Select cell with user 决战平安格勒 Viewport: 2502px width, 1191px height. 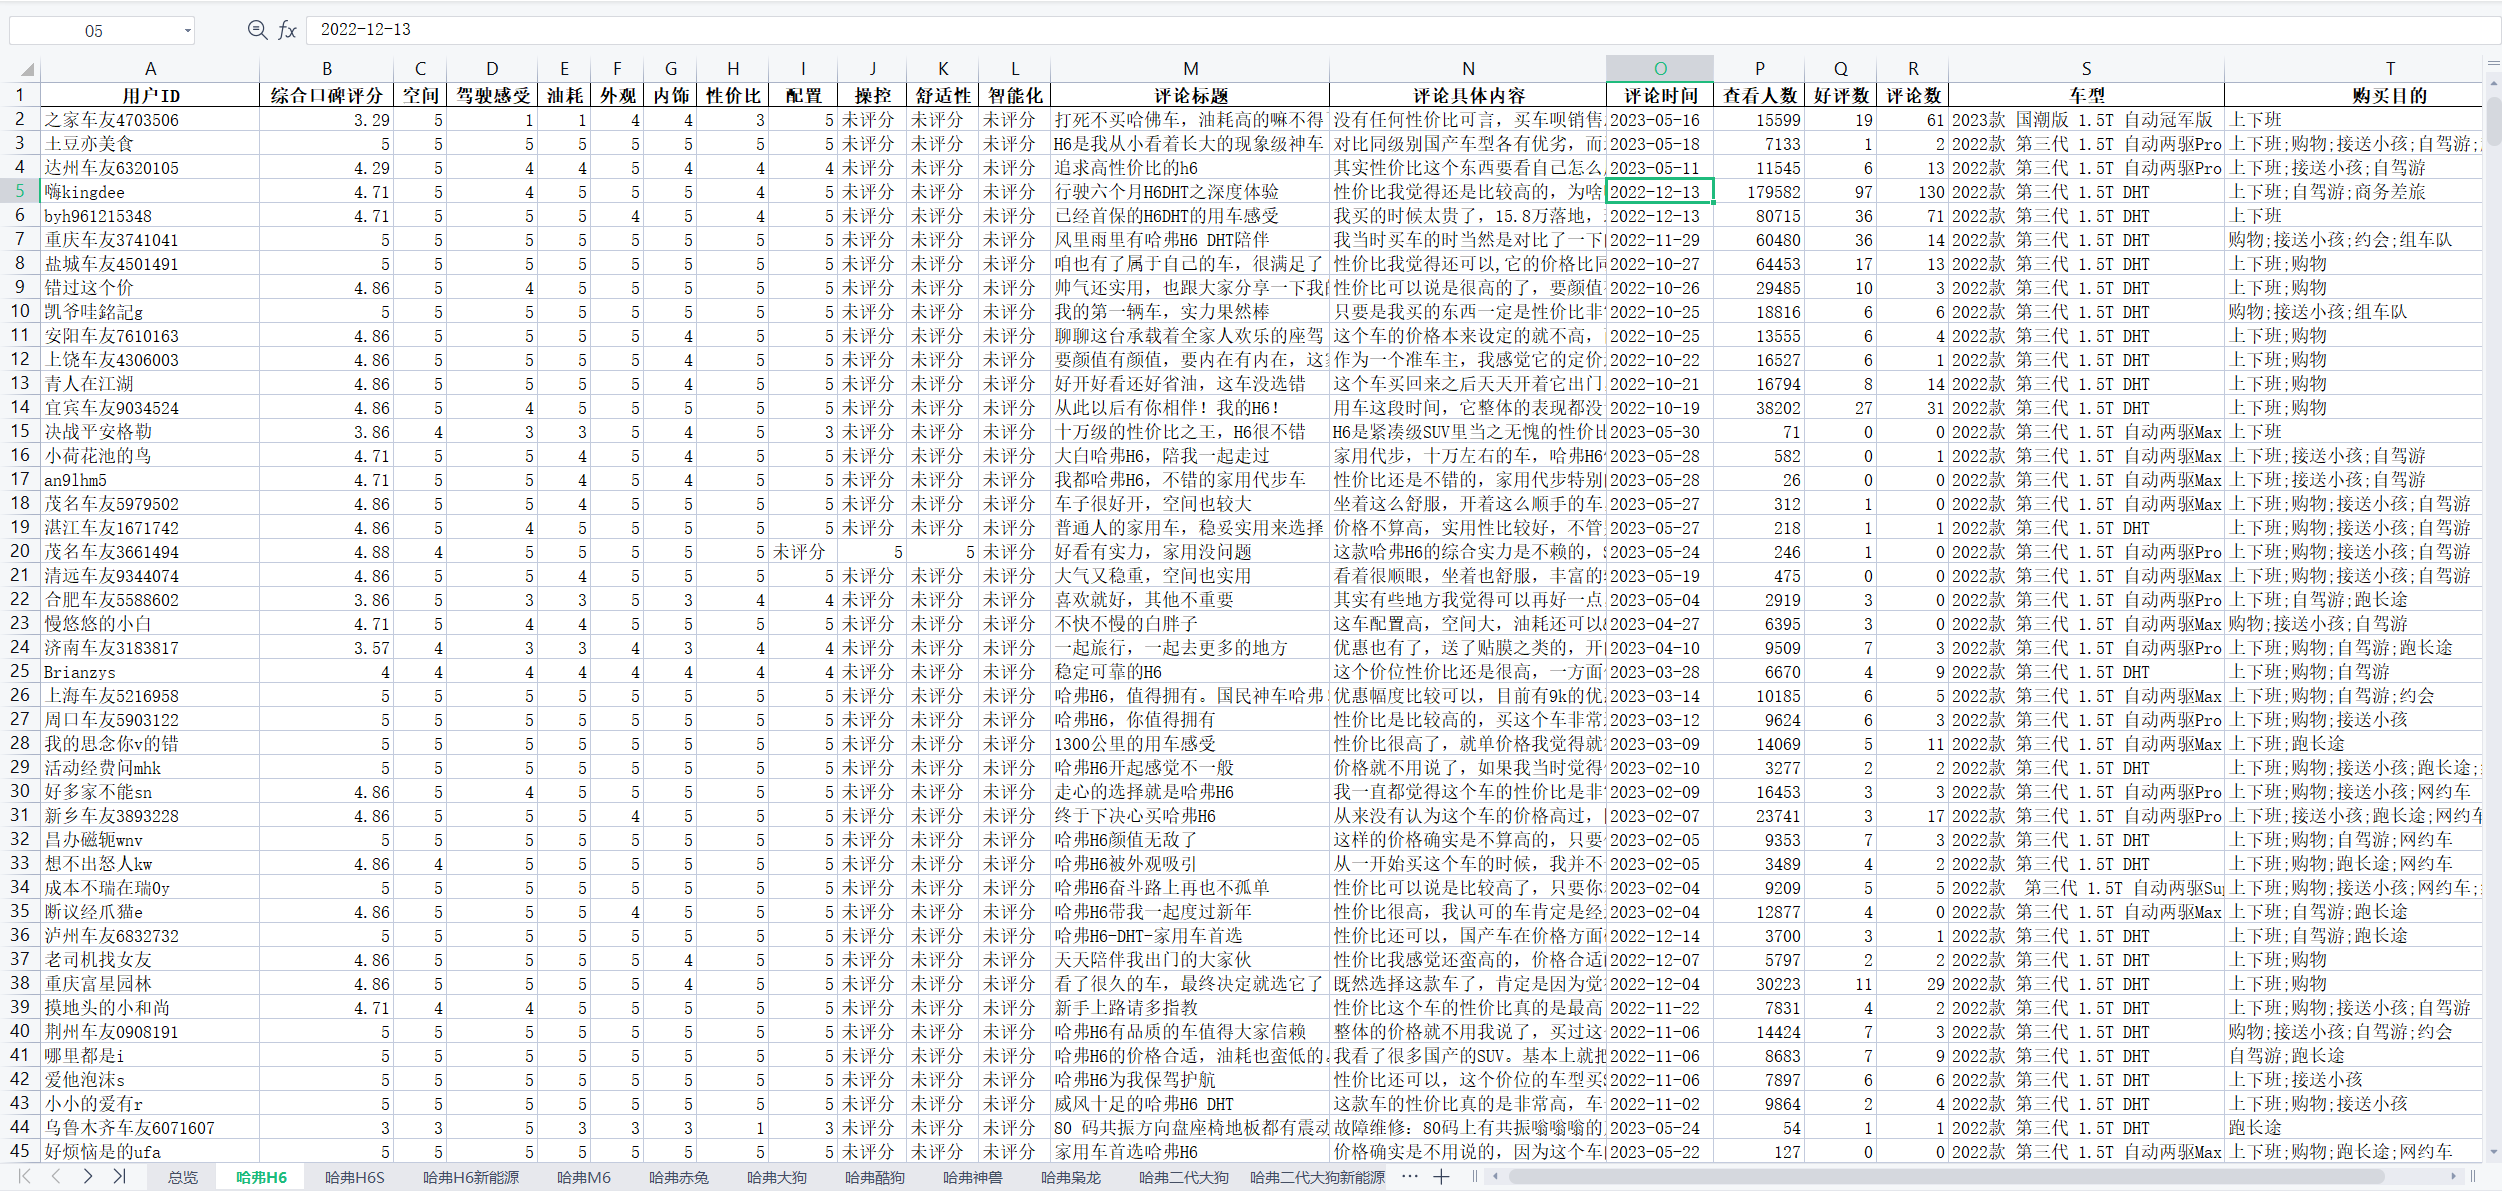[x=150, y=432]
